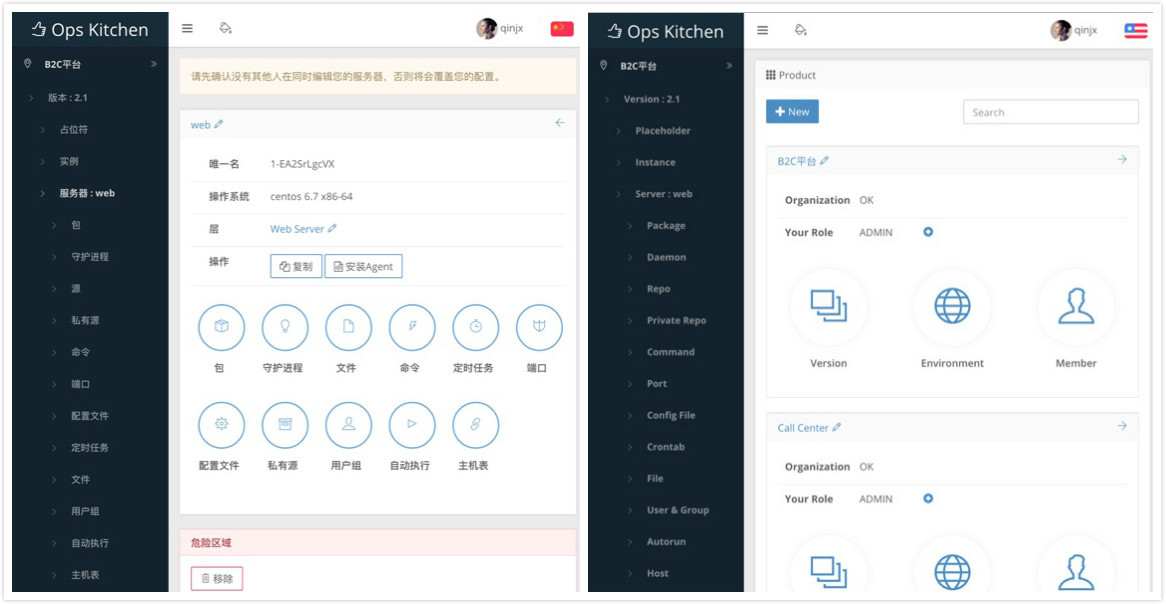Edit the B2C平台 product name pencil icon
Image resolution: width=1166 pixels, height=604 pixels.
point(824,161)
